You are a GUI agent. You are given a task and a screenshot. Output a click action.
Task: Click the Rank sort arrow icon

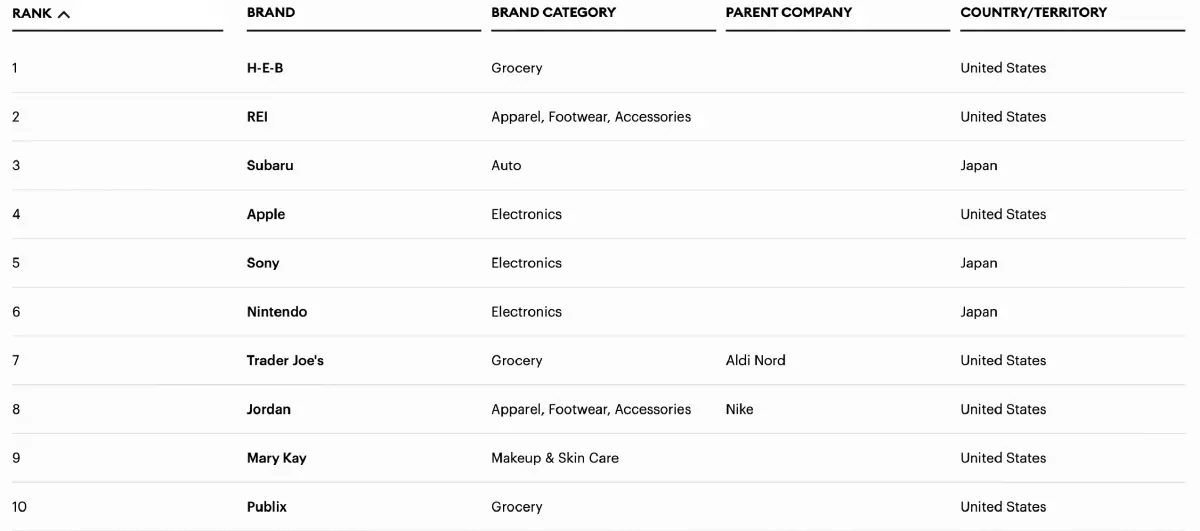(x=64, y=14)
